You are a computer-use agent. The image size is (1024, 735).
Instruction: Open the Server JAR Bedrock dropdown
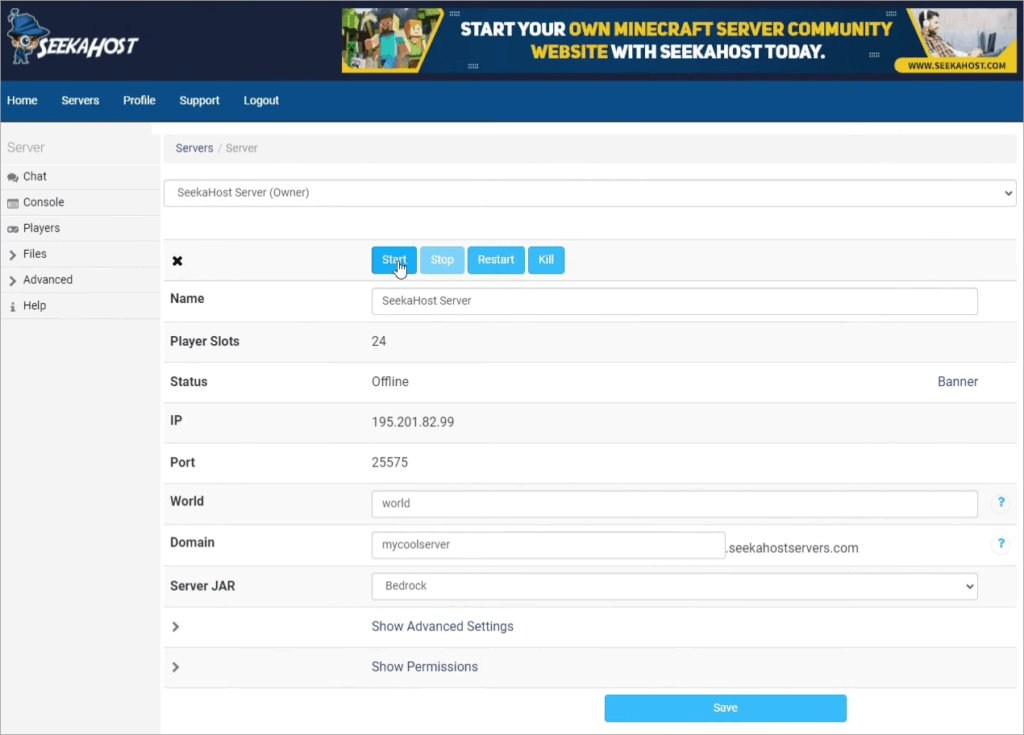pos(673,586)
